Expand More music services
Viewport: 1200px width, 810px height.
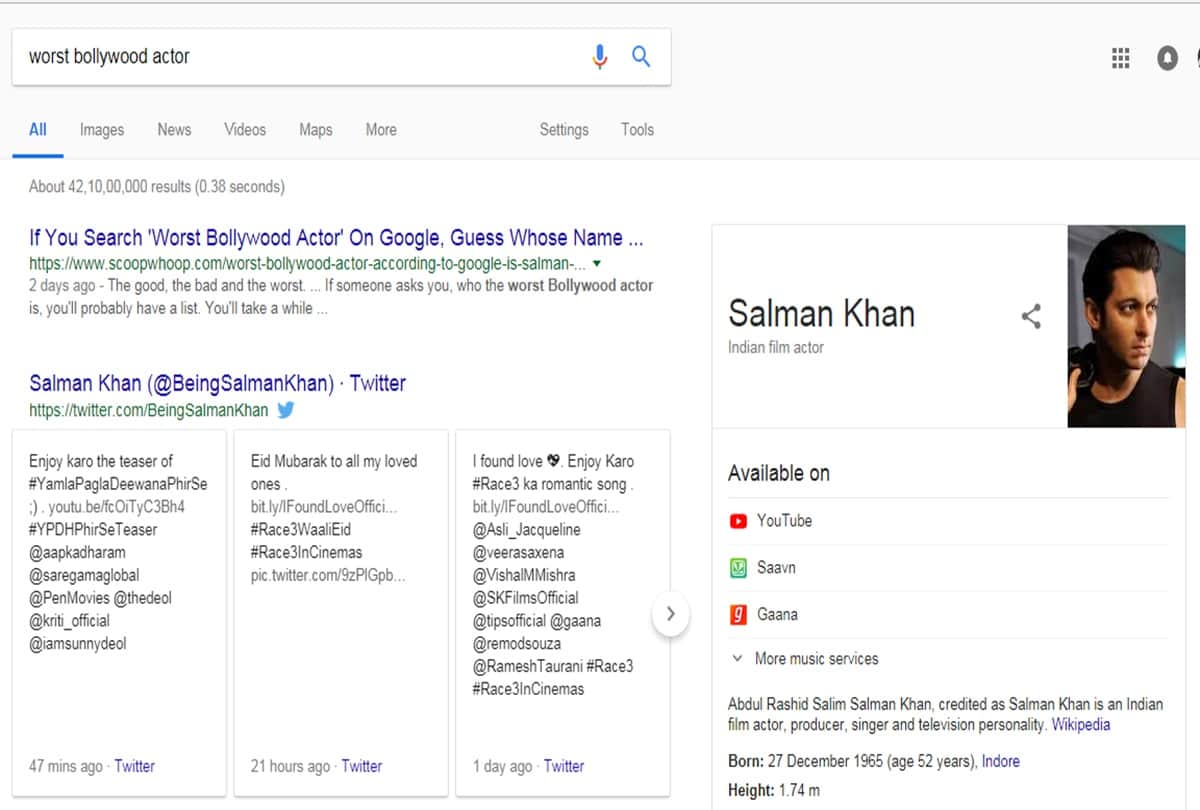click(x=804, y=659)
